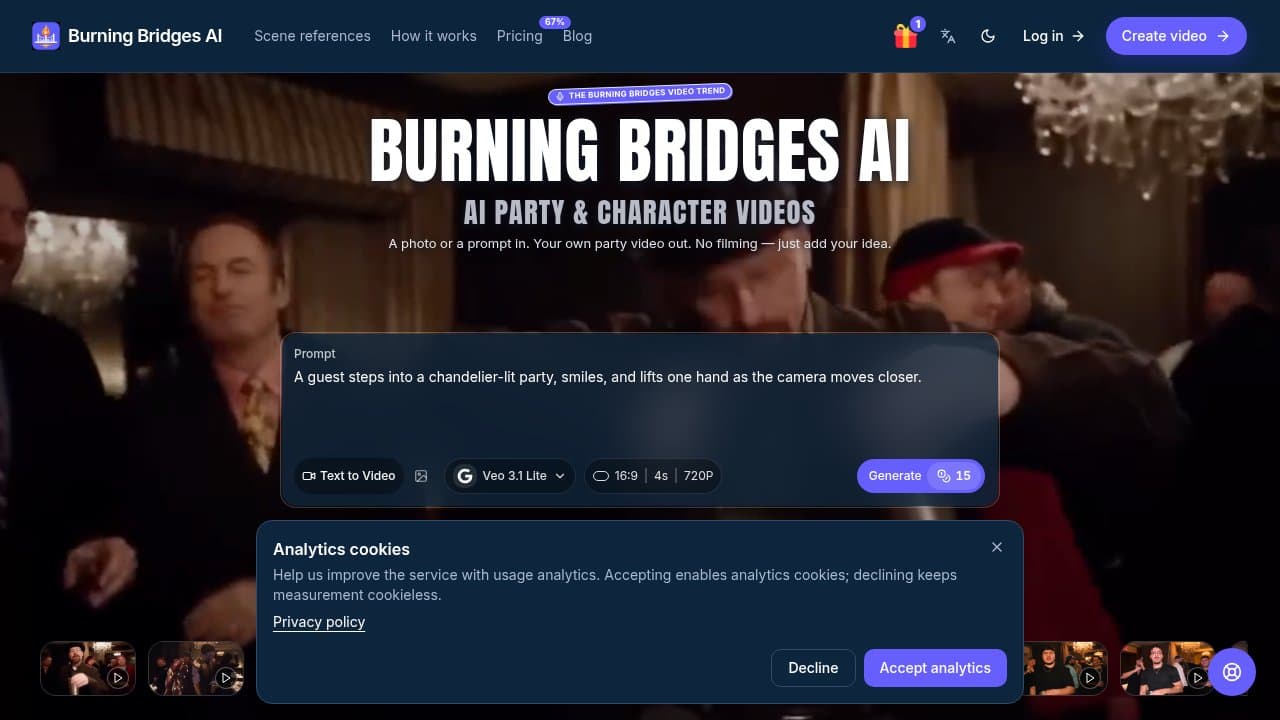Play the first sample video thumbnail
Image resolution: width=1280 pixels, height=720 pixels.
coord(88,668)
